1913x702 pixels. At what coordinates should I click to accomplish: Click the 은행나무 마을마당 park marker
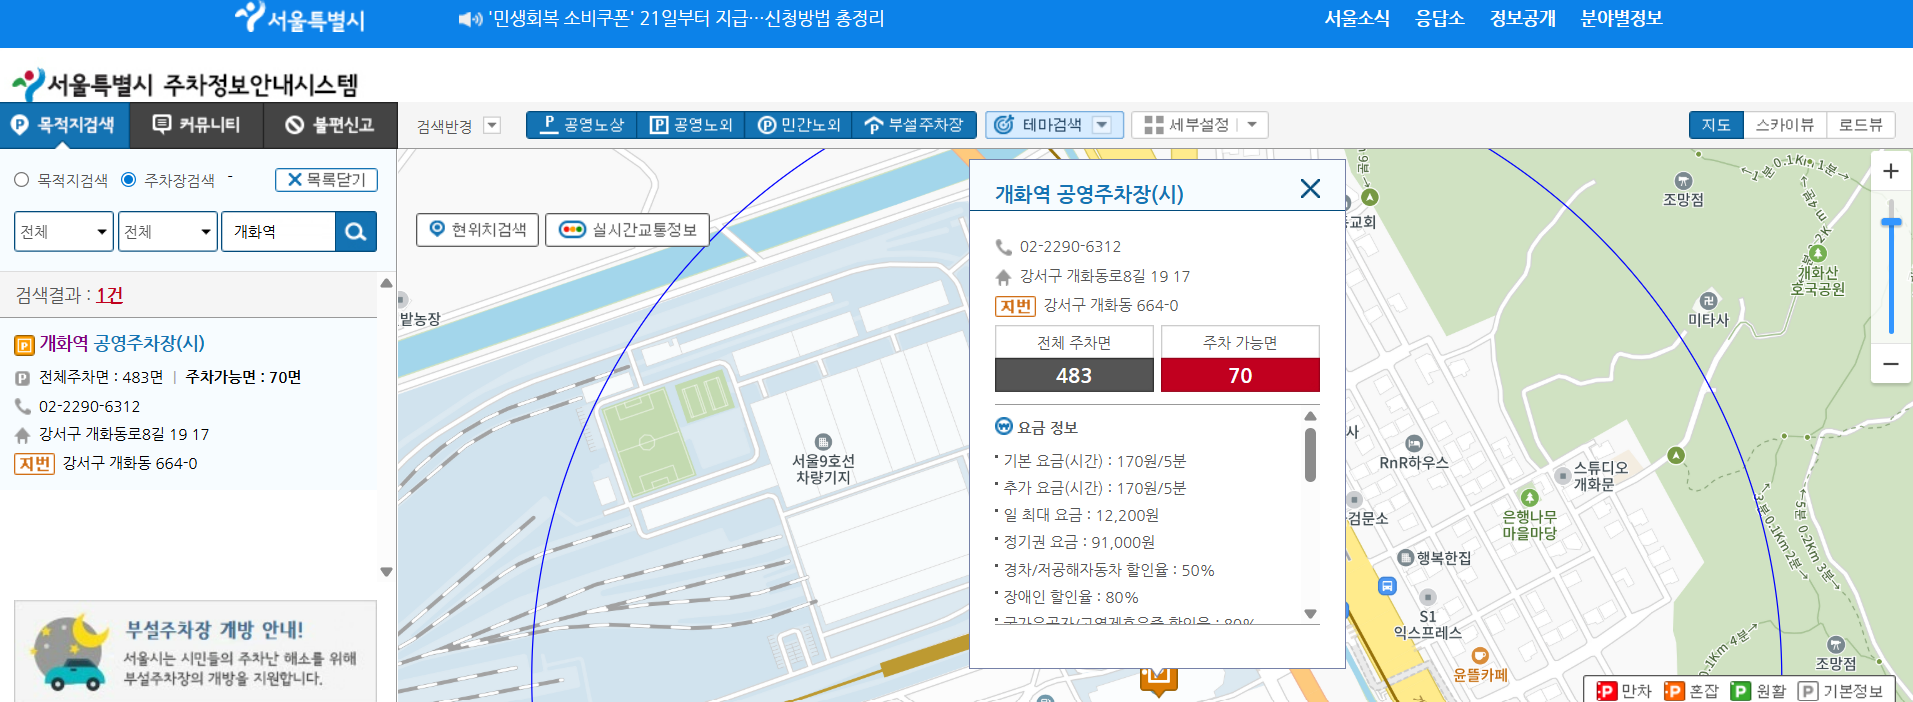point(1529,497)
